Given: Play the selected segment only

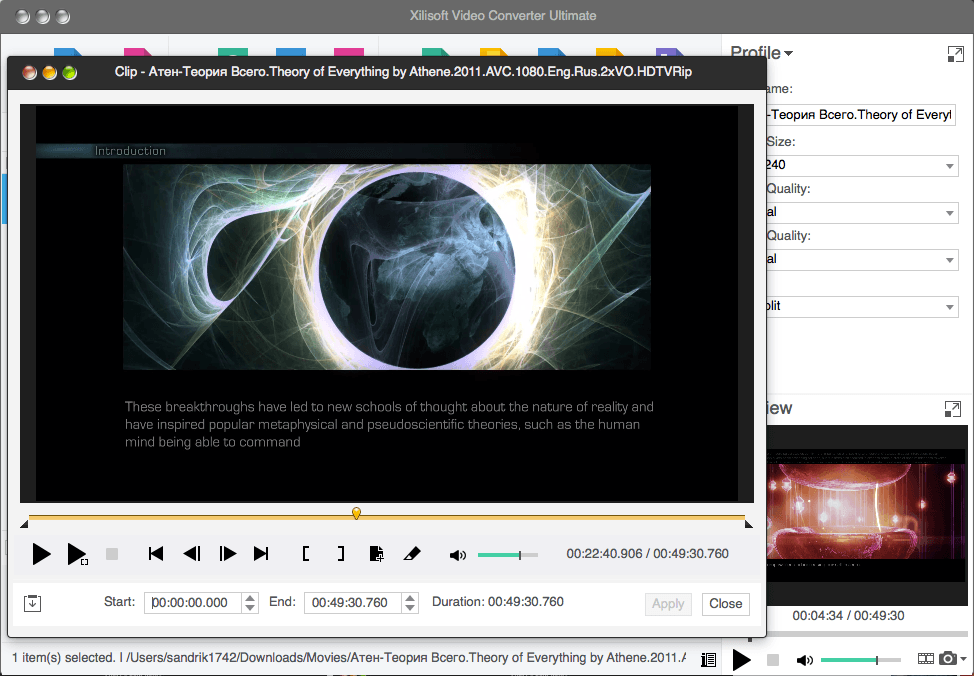Looking at the screenshot, I should [77, 554].
